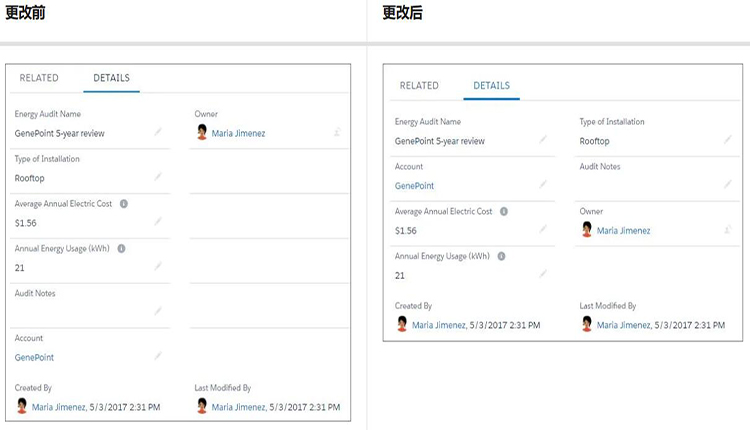Select DETAILS tab in before panel
This screenshot has width=750, height=430.
pyautogui.click(x=111, y=78)
